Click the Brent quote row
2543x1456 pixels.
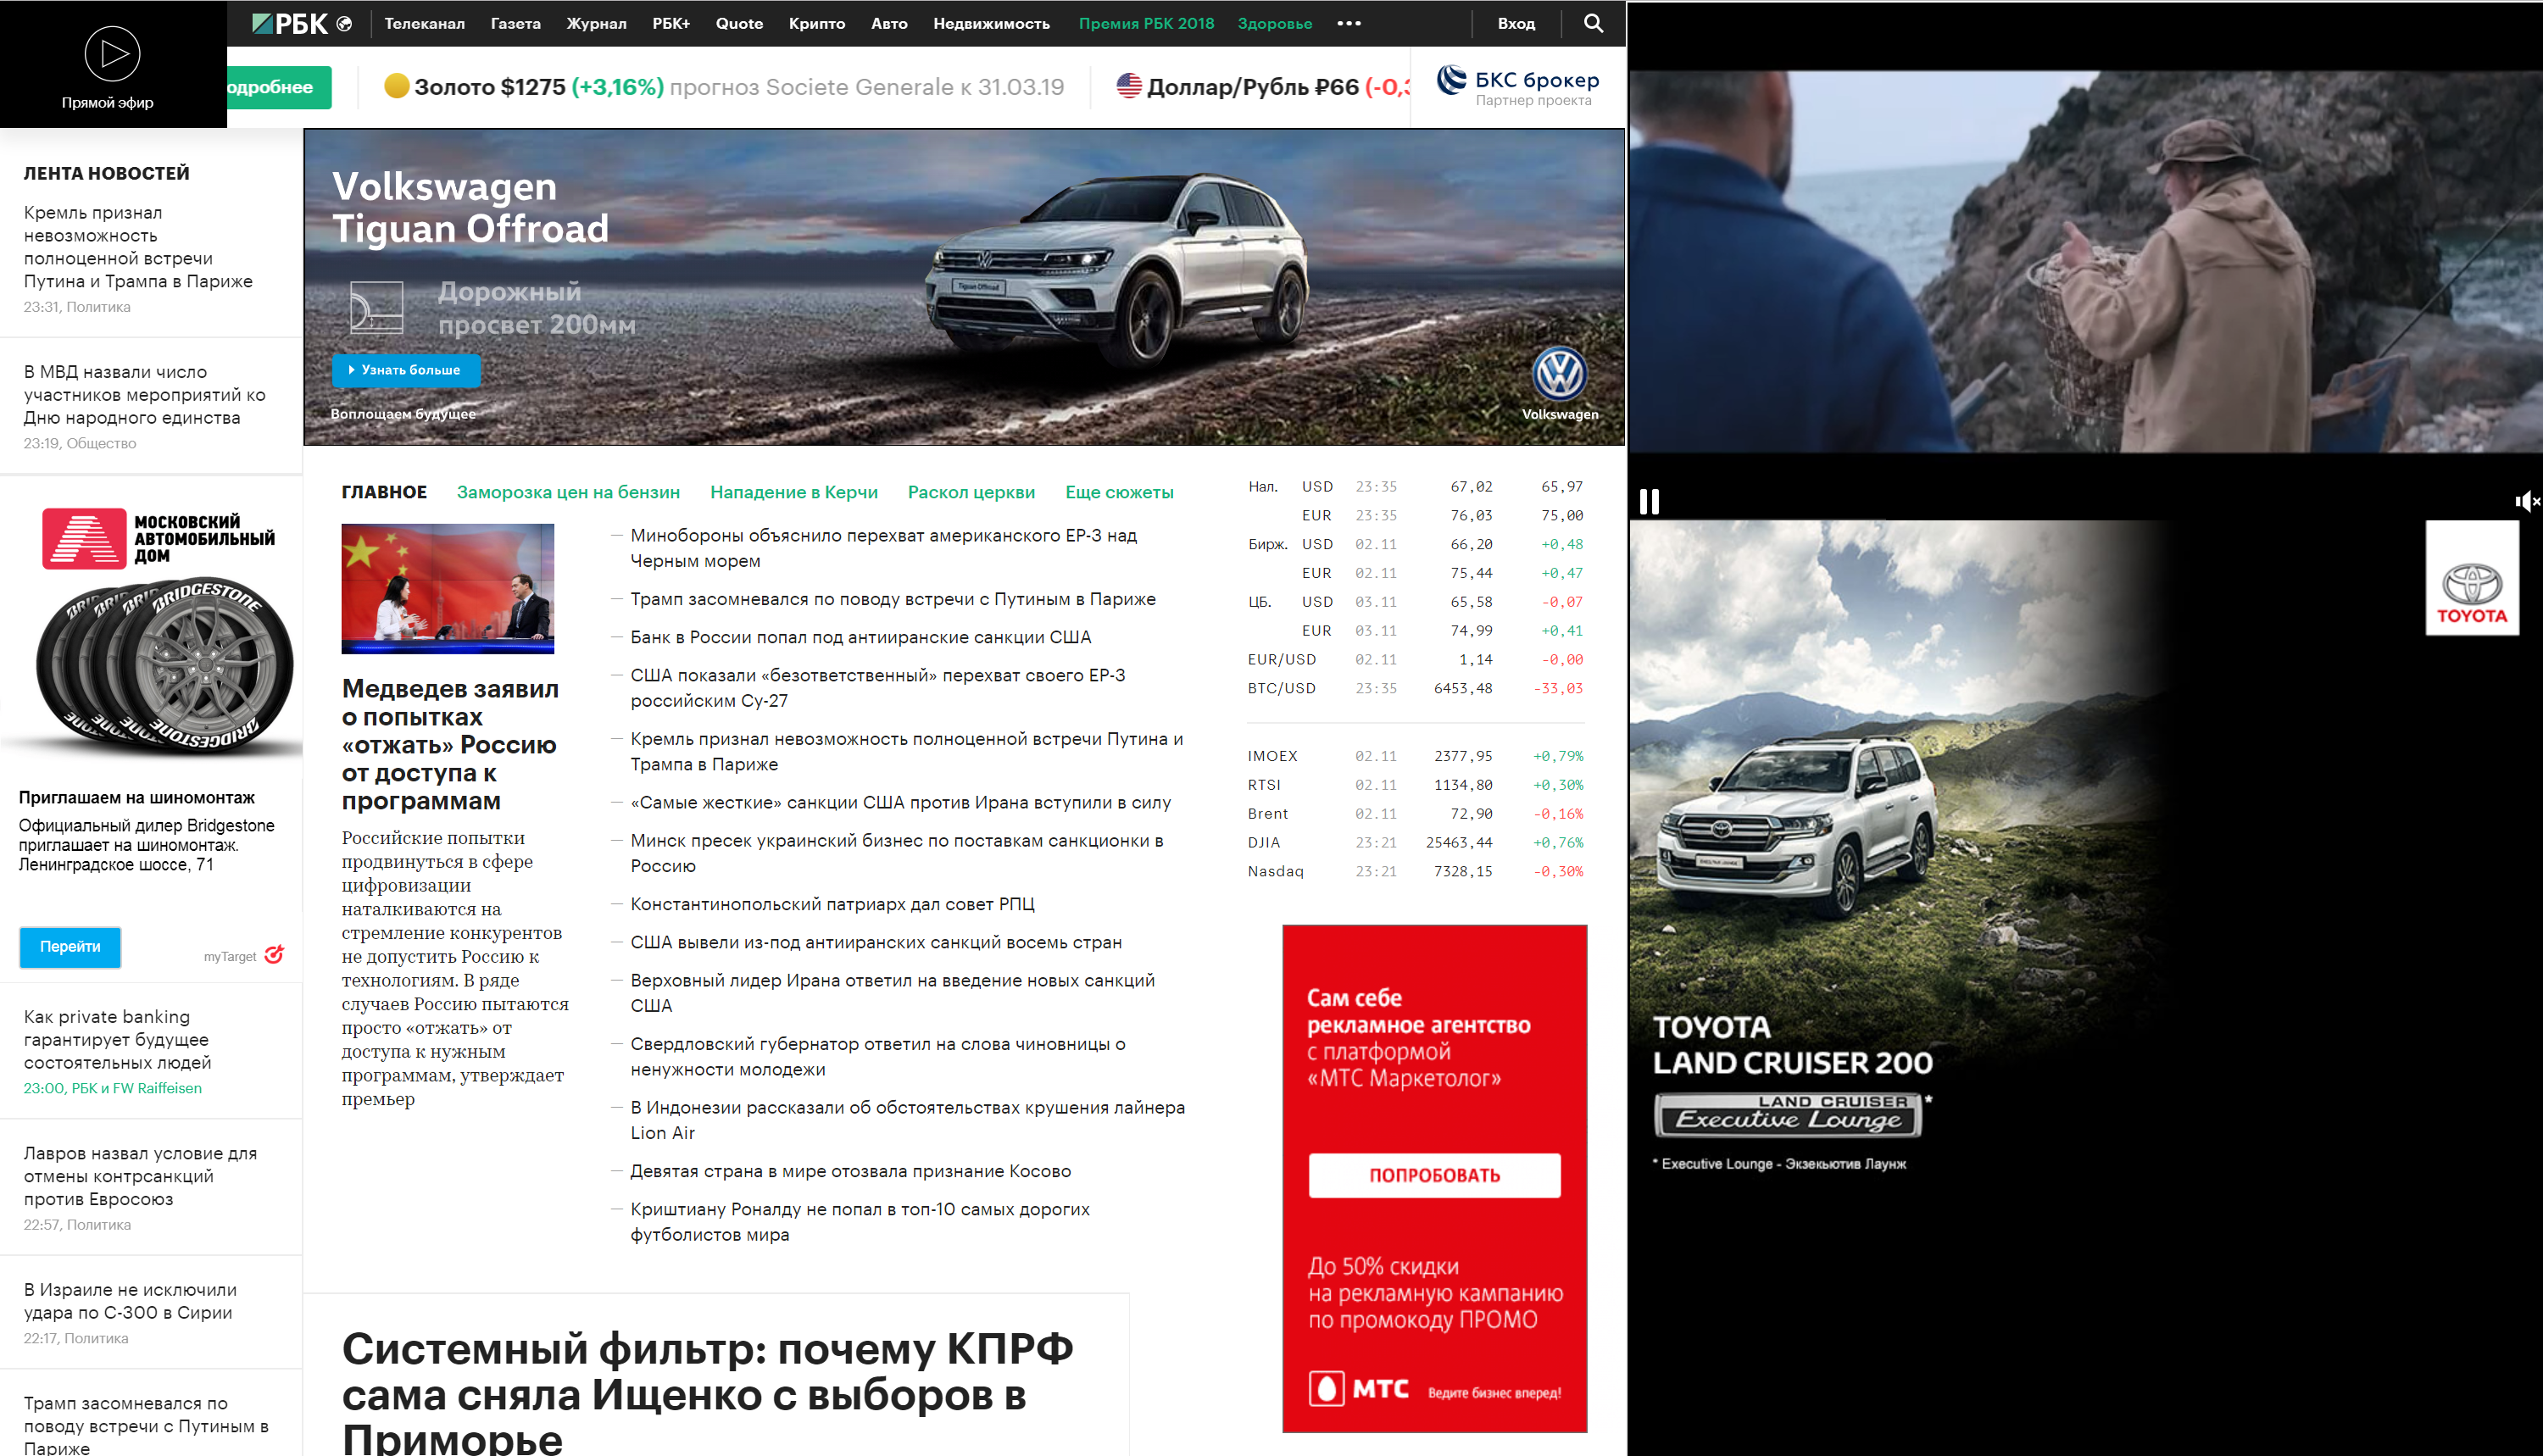pos(1415,814)
